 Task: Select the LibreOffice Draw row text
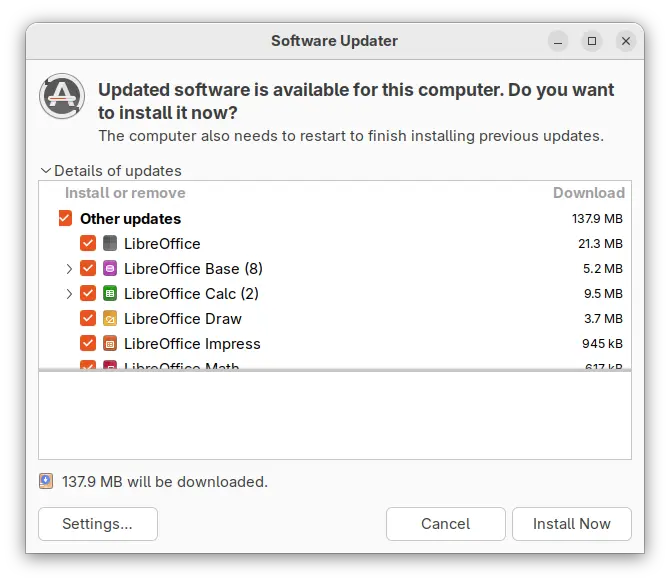click(183, 319)
